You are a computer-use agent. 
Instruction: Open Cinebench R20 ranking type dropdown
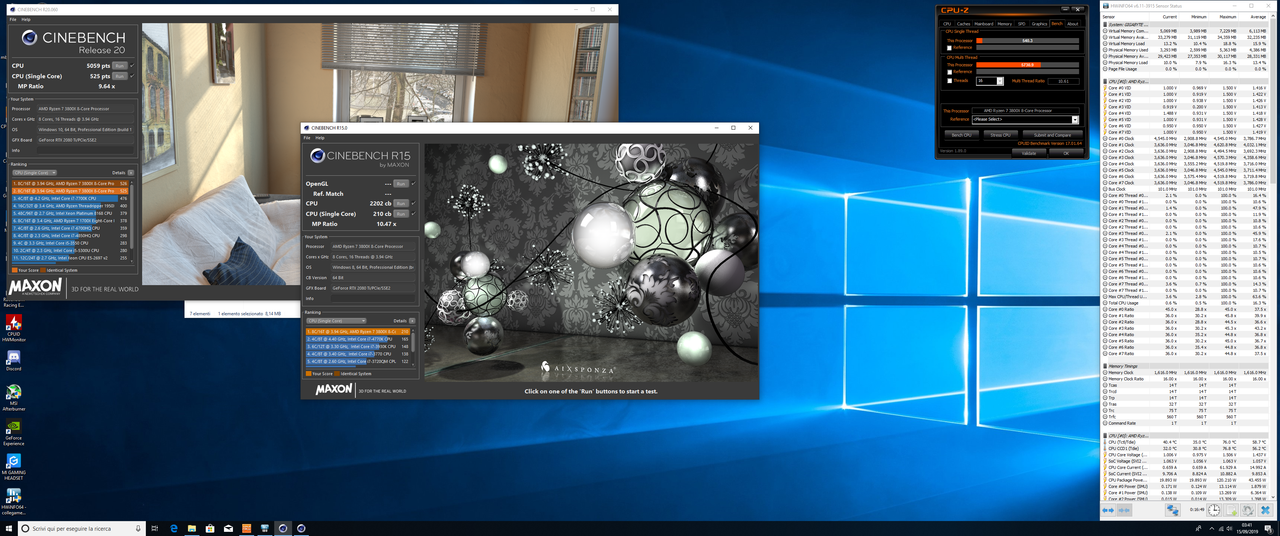tap(35, 172)
